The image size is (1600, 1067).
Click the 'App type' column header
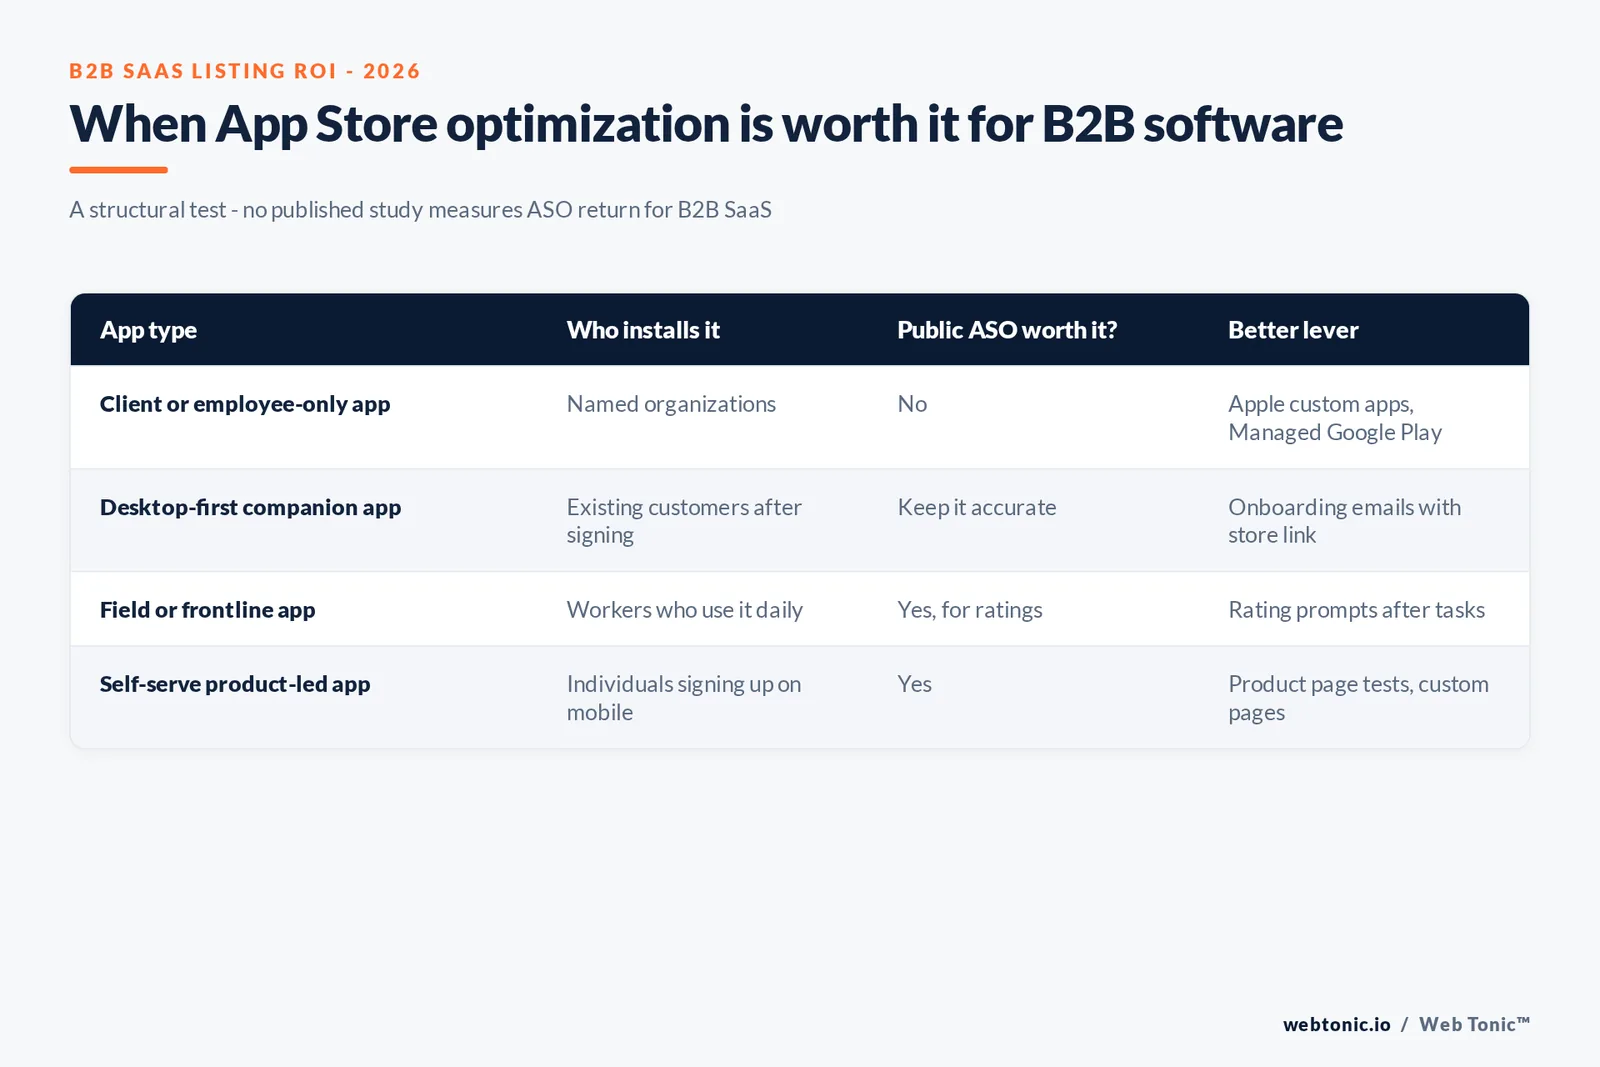(148, 330)
